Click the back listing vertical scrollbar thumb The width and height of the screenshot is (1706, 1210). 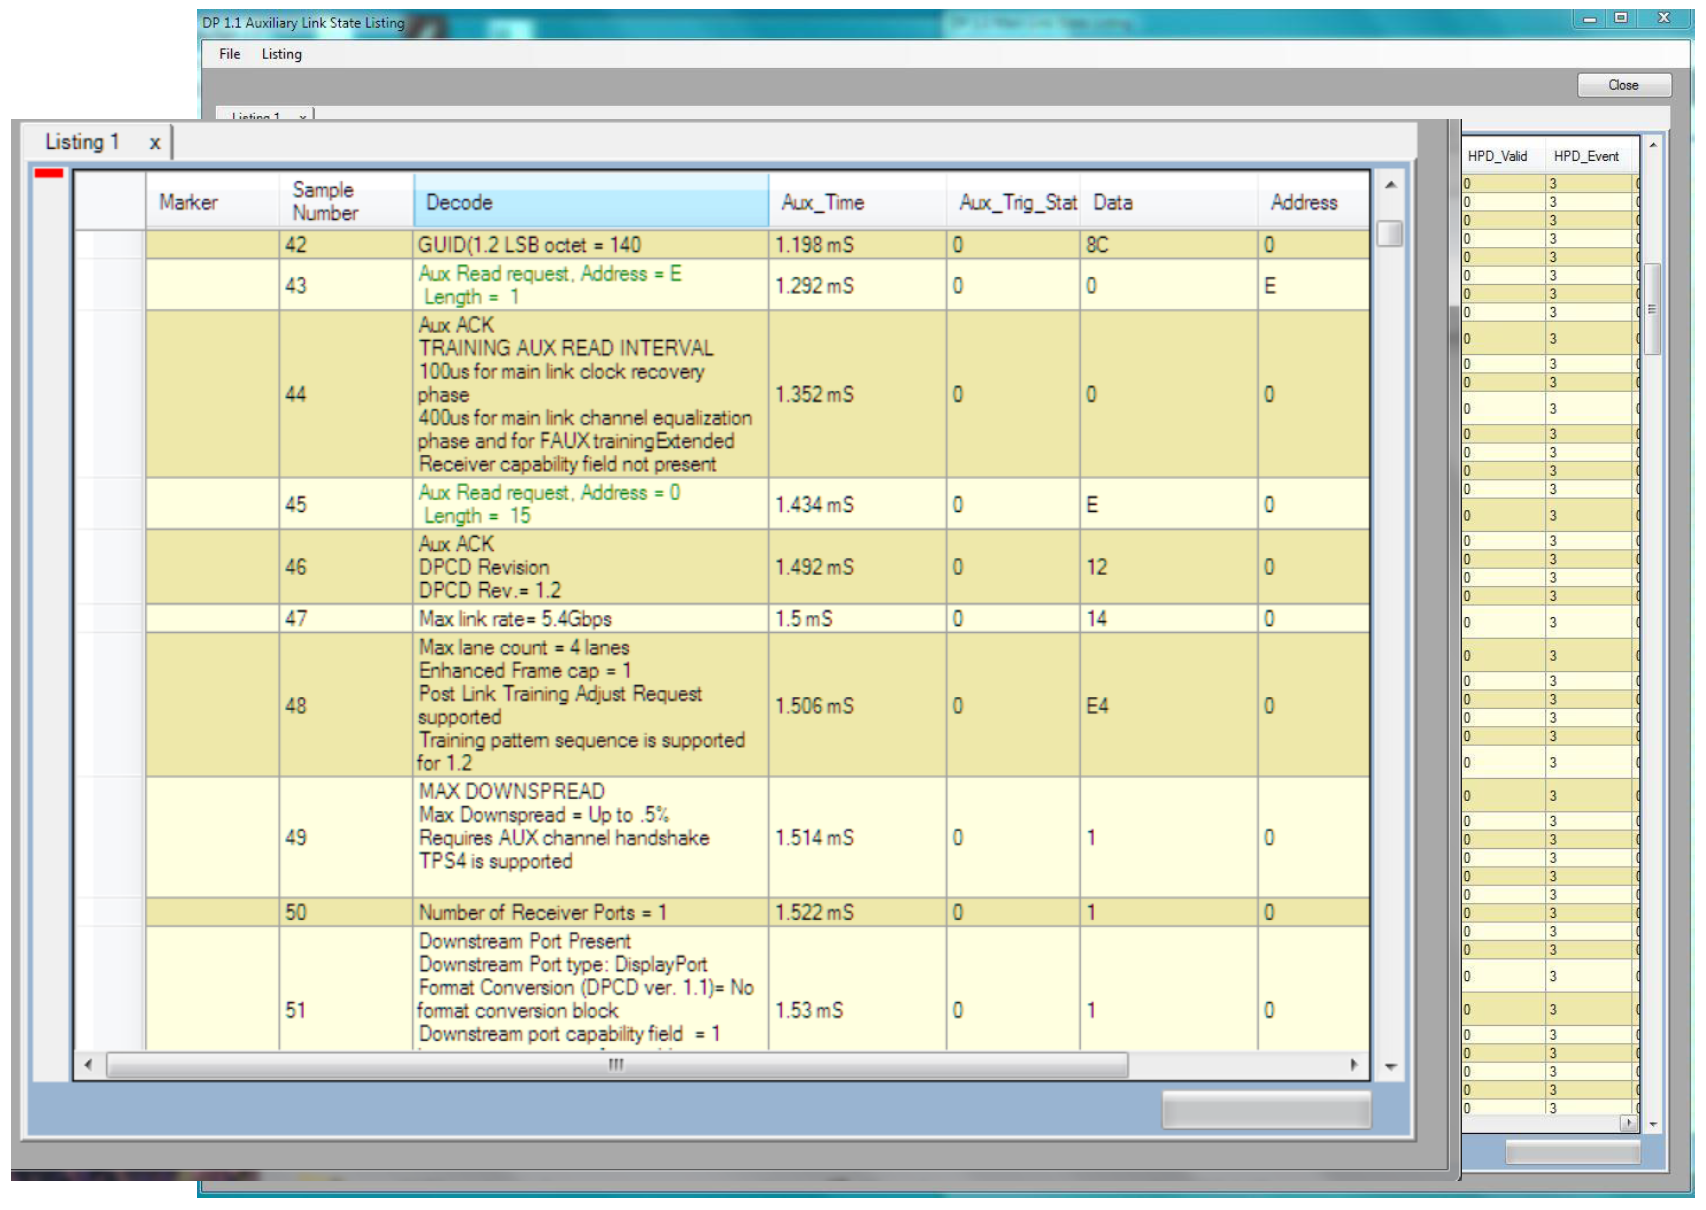click(1653, 309)
